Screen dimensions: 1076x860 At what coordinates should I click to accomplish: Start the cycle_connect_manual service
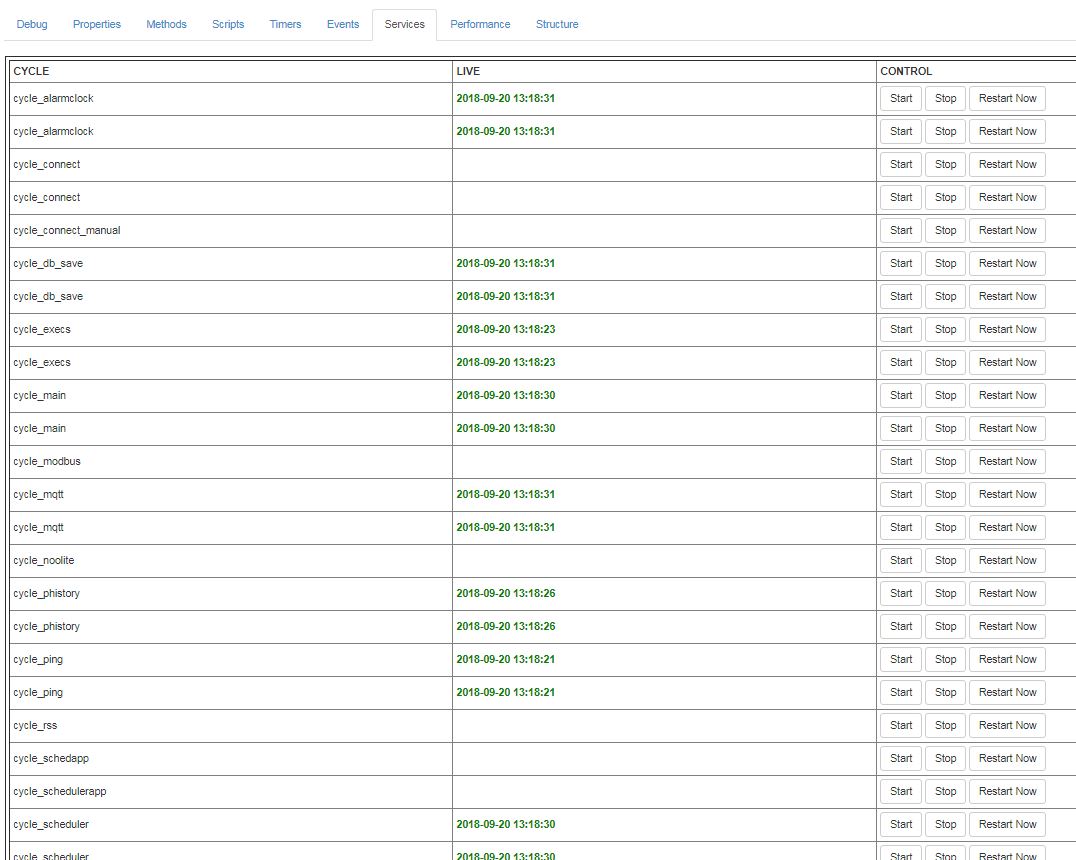coord(901,230)
